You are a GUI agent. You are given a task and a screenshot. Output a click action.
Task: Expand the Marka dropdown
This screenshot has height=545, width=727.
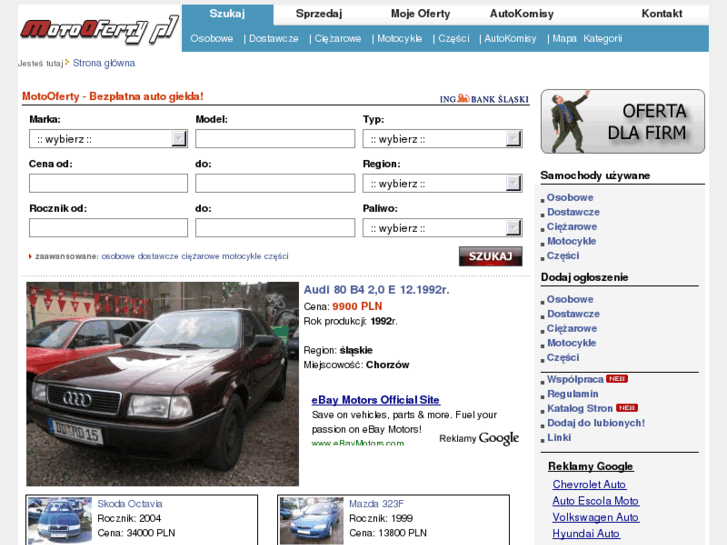coord(108,139)
